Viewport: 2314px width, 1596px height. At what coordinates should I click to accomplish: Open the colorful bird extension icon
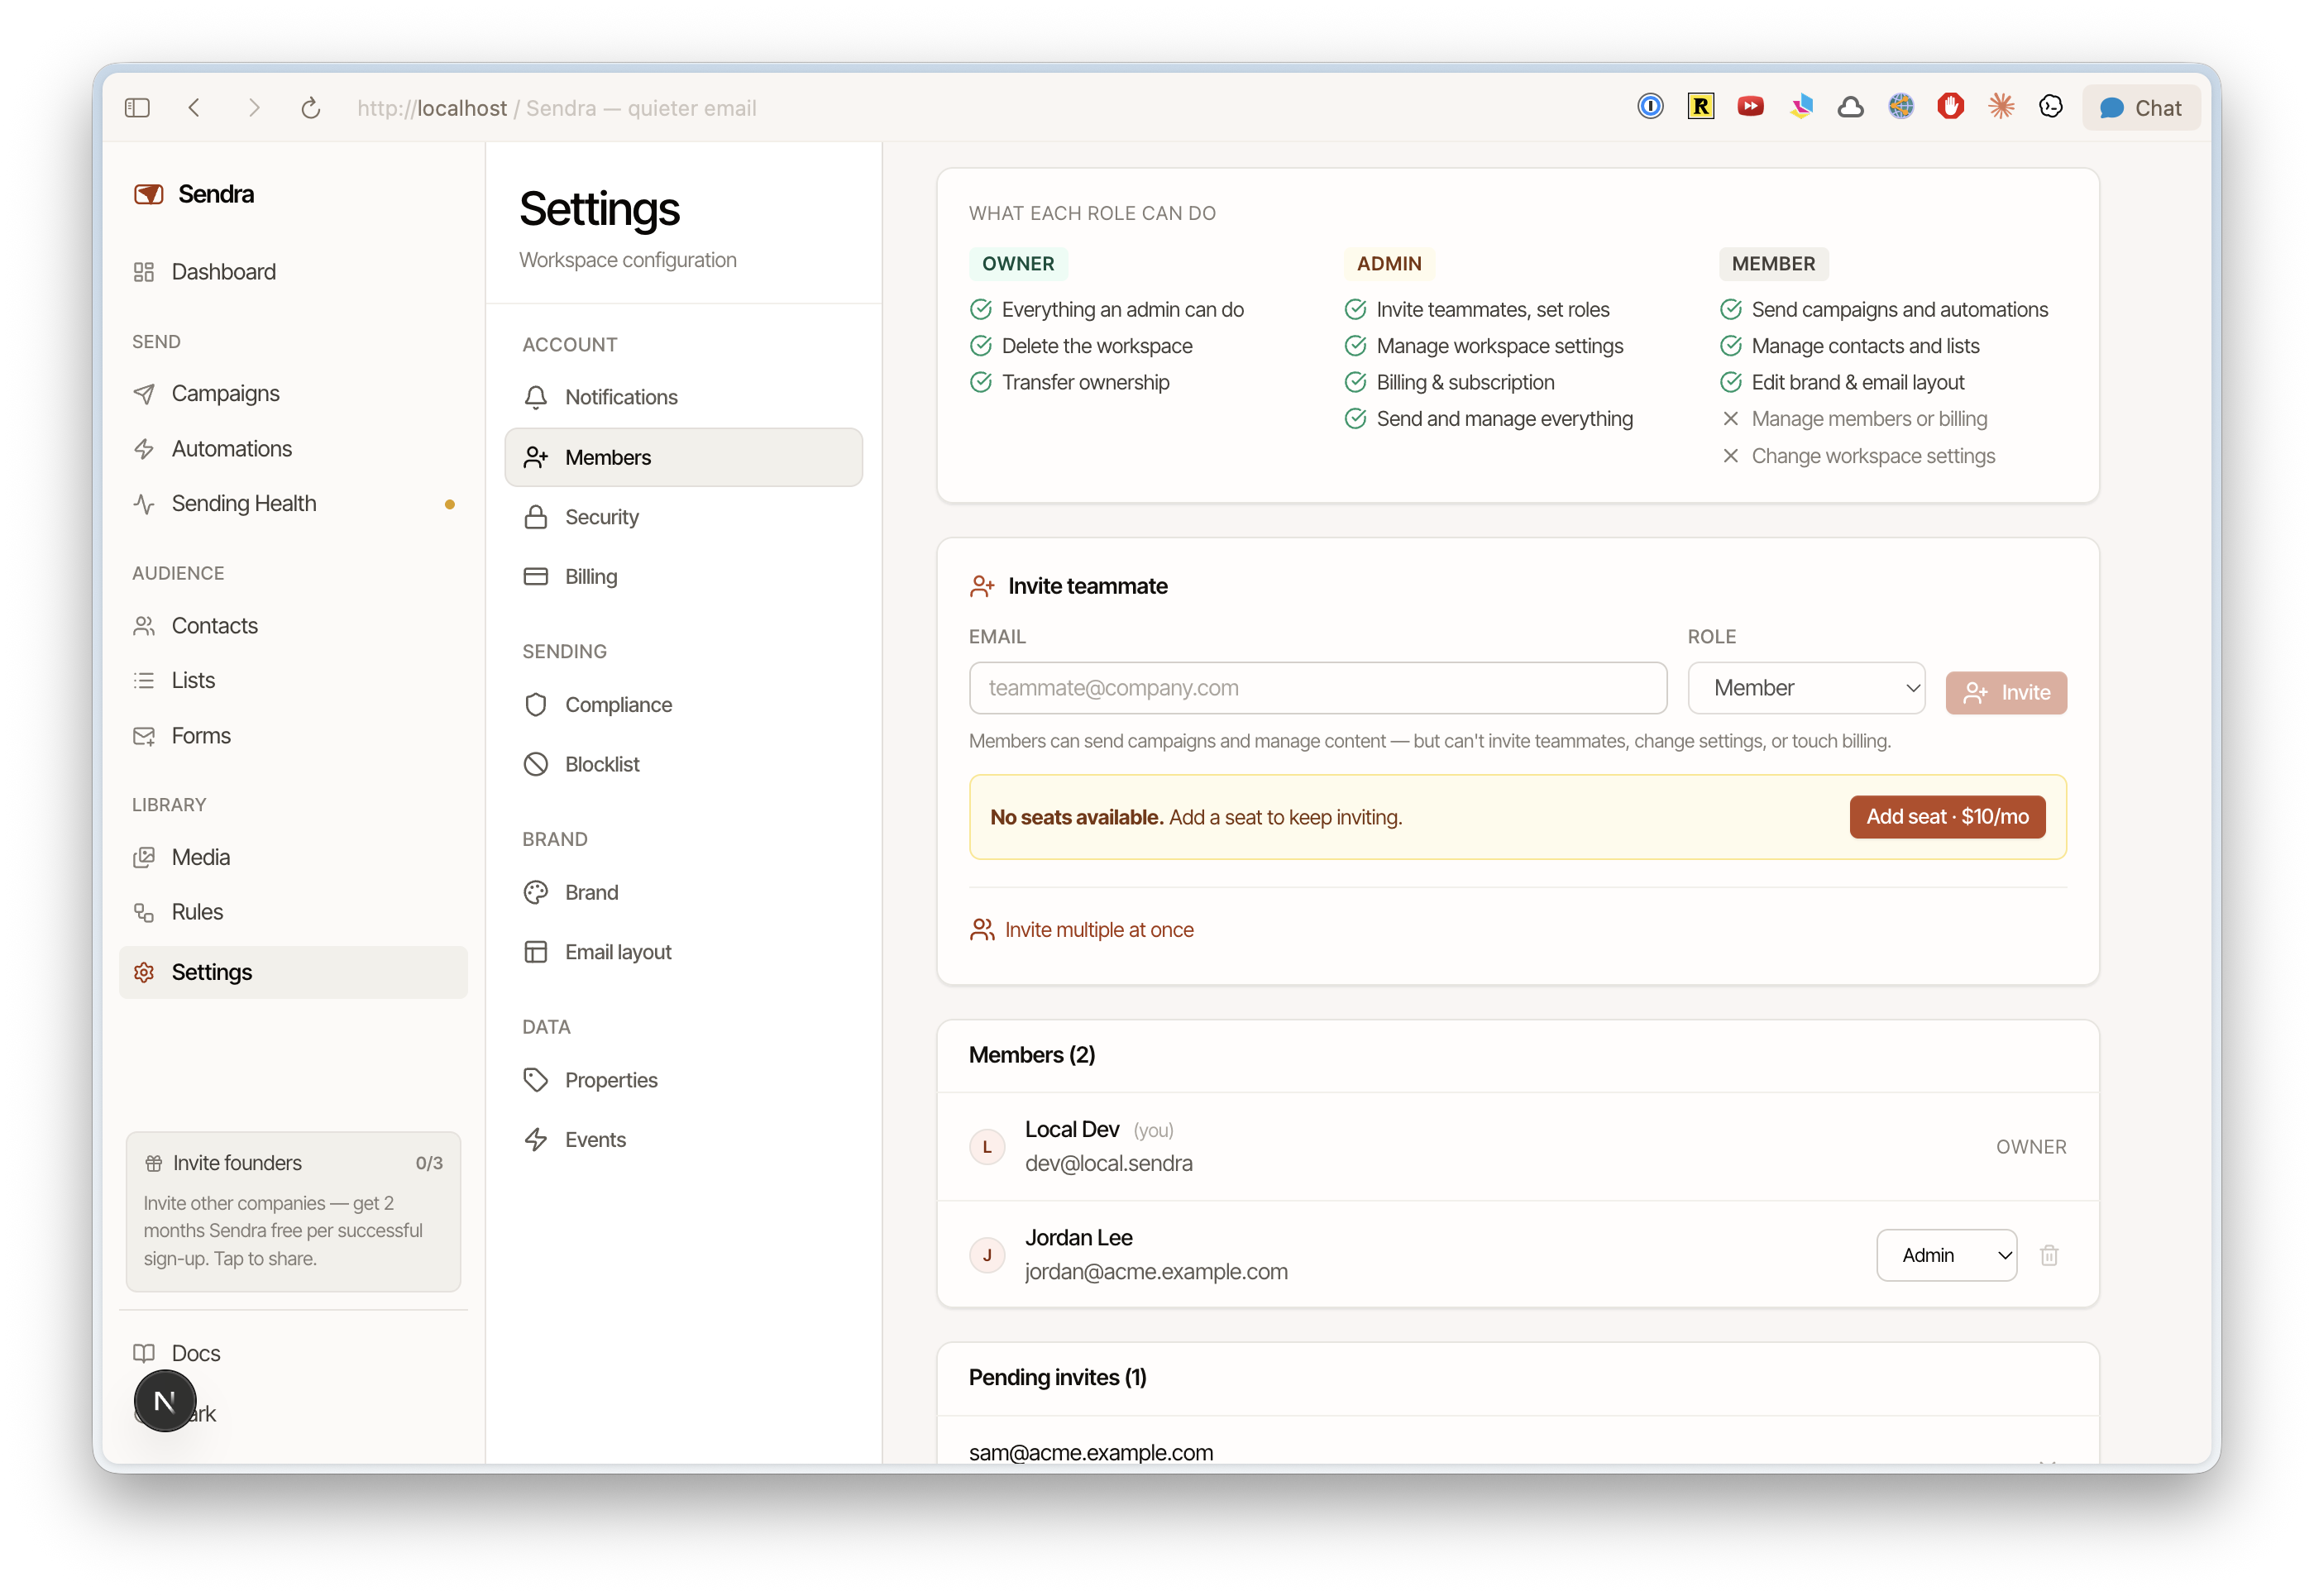tap(1801, 106)
